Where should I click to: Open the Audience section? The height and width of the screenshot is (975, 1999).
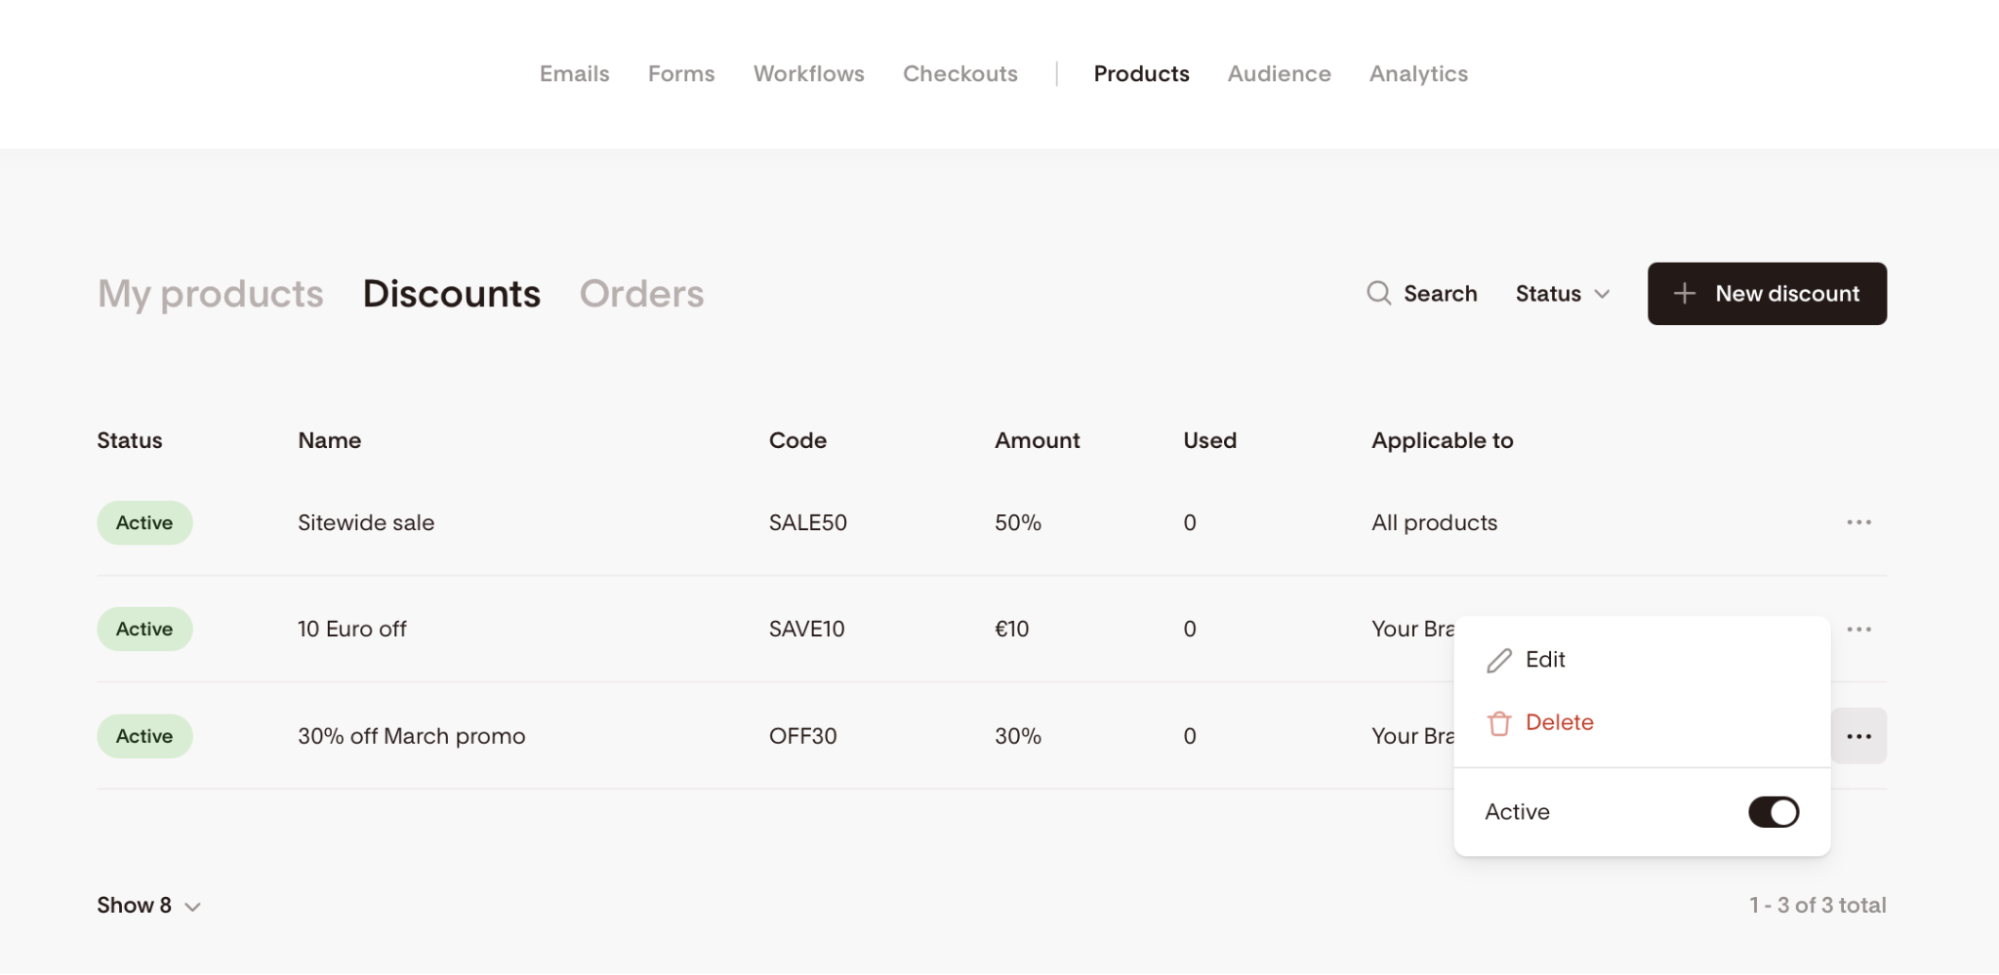click(1279, 74)
